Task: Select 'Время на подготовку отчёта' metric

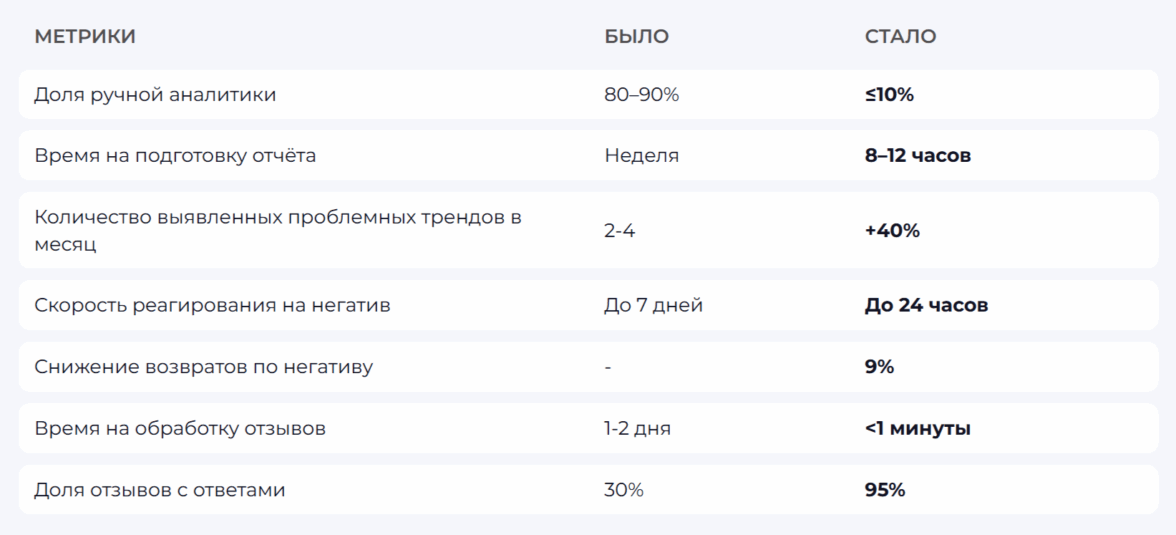Action: click(x=175, y=156)
